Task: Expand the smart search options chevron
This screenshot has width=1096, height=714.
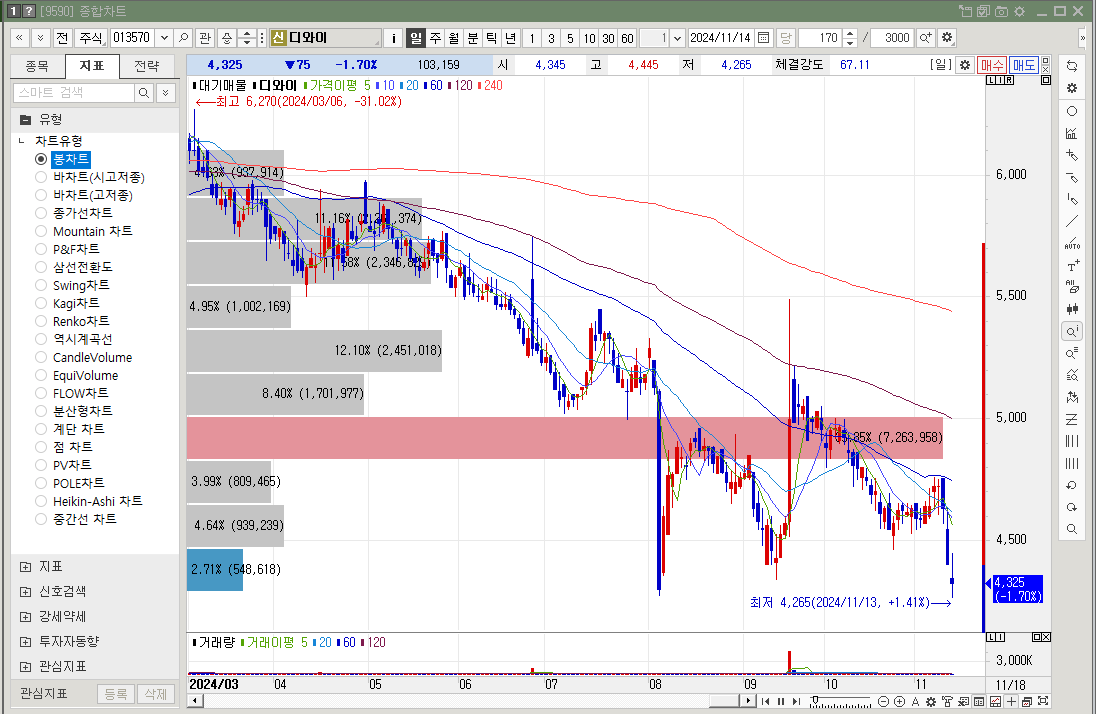Action: (x=165, y=92)
